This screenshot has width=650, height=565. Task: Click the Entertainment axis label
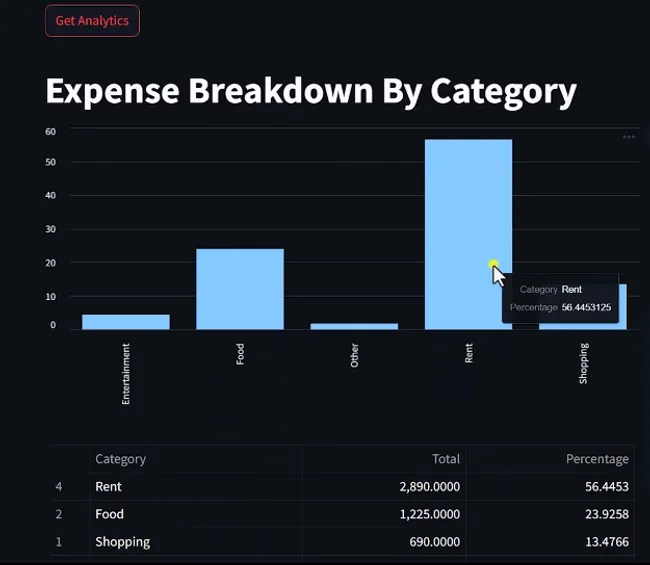126,373
